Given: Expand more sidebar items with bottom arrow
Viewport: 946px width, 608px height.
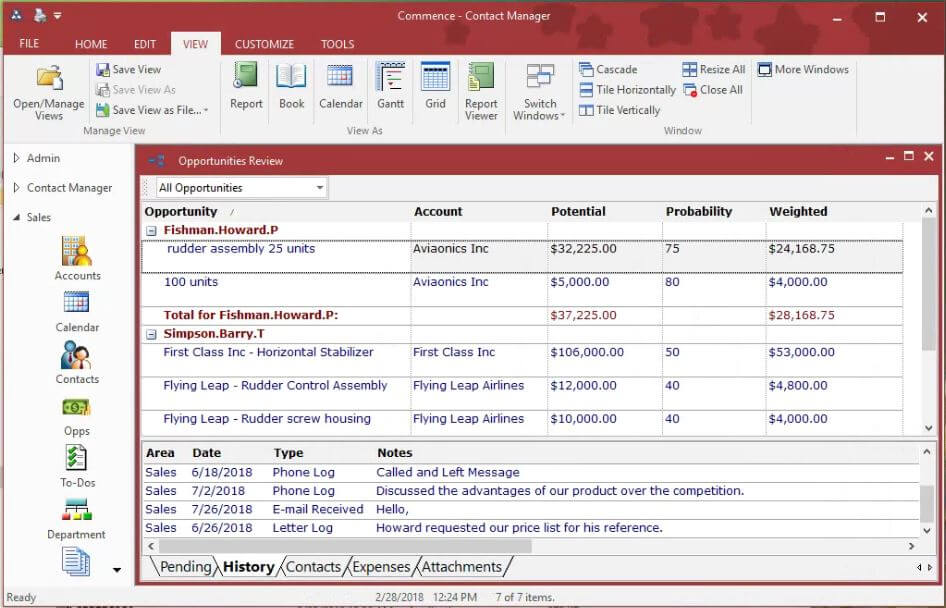Looking at the screenshot, I should pyautogui.click(x=117, y=569).
